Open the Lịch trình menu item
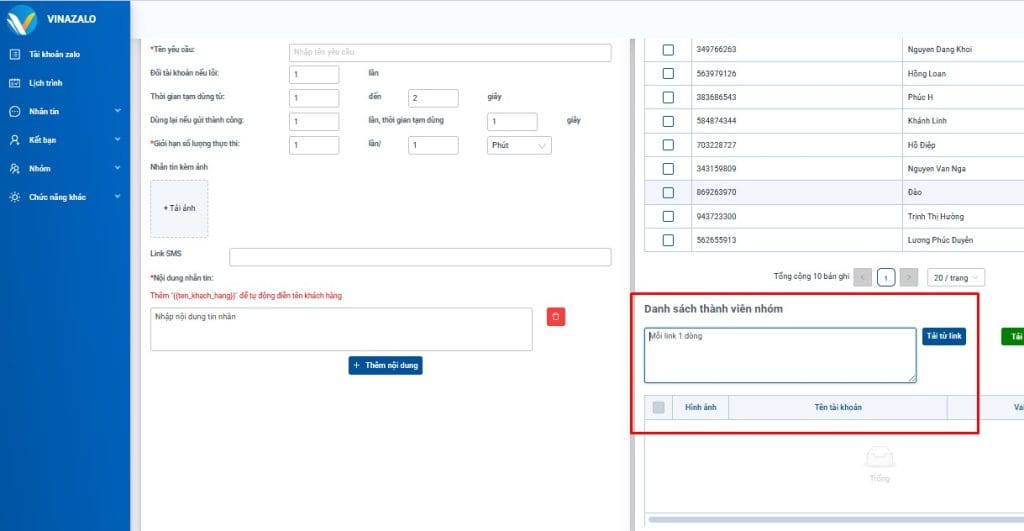 pos(46,83)
